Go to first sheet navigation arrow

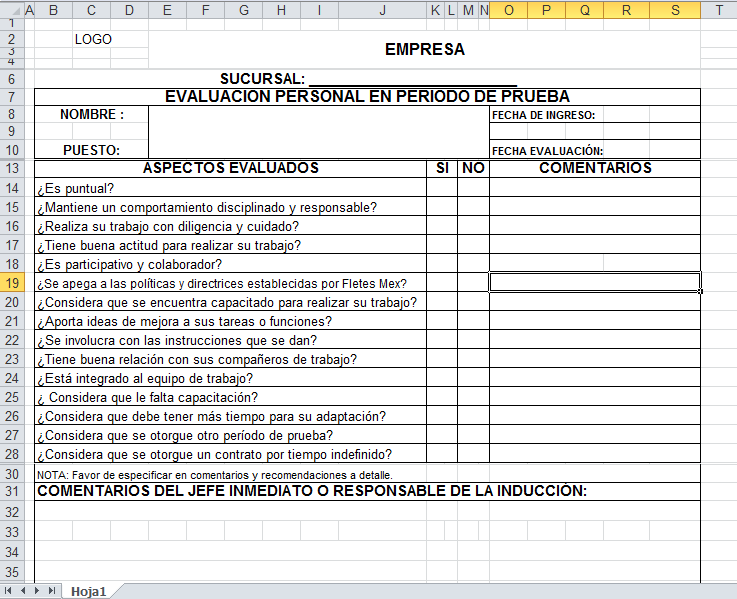(x=8, y=591)
